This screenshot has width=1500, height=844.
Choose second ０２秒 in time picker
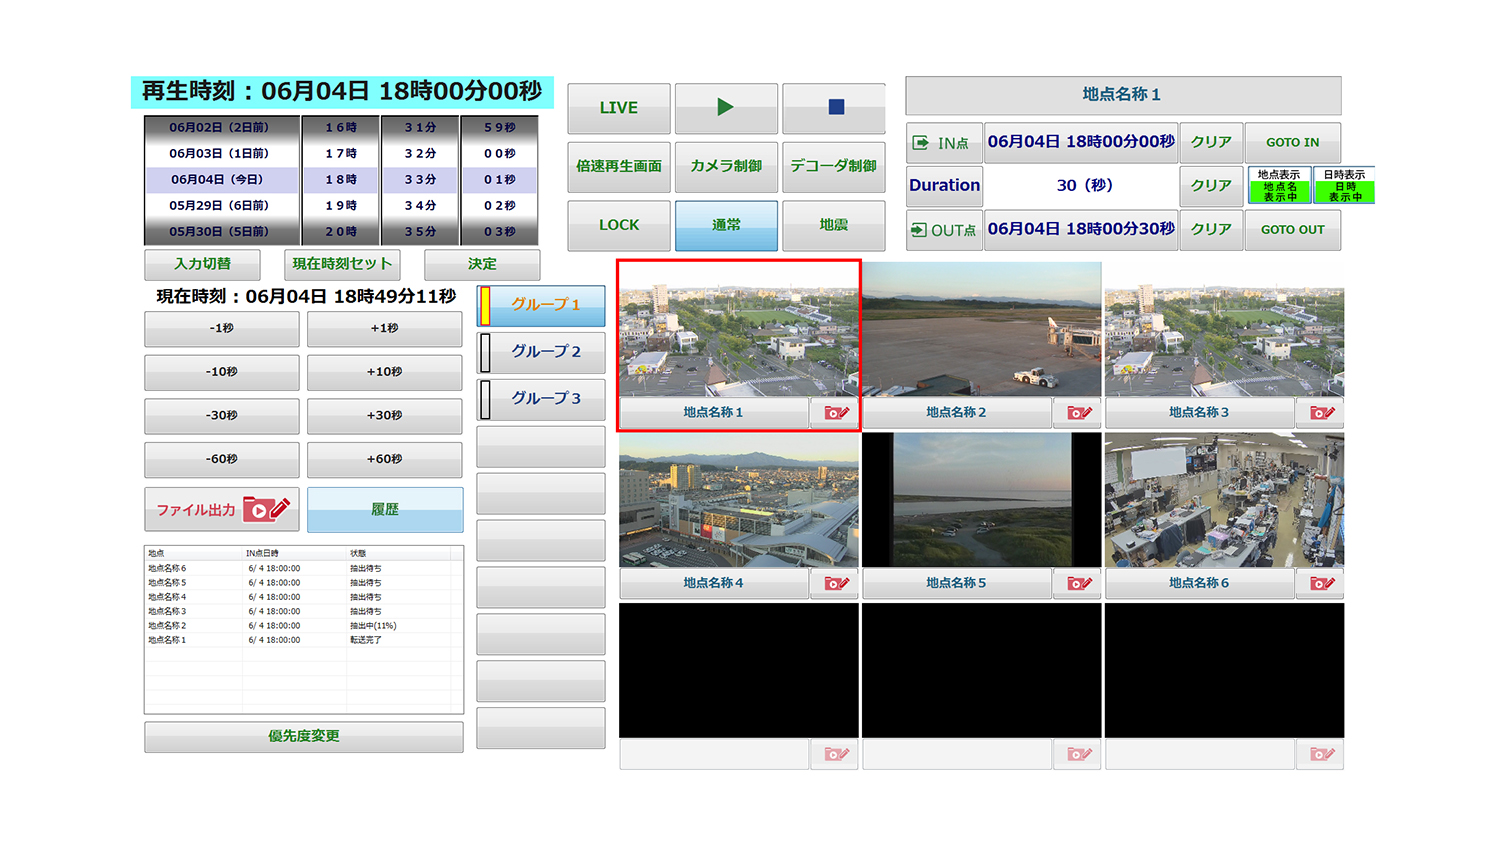point(499,206)
